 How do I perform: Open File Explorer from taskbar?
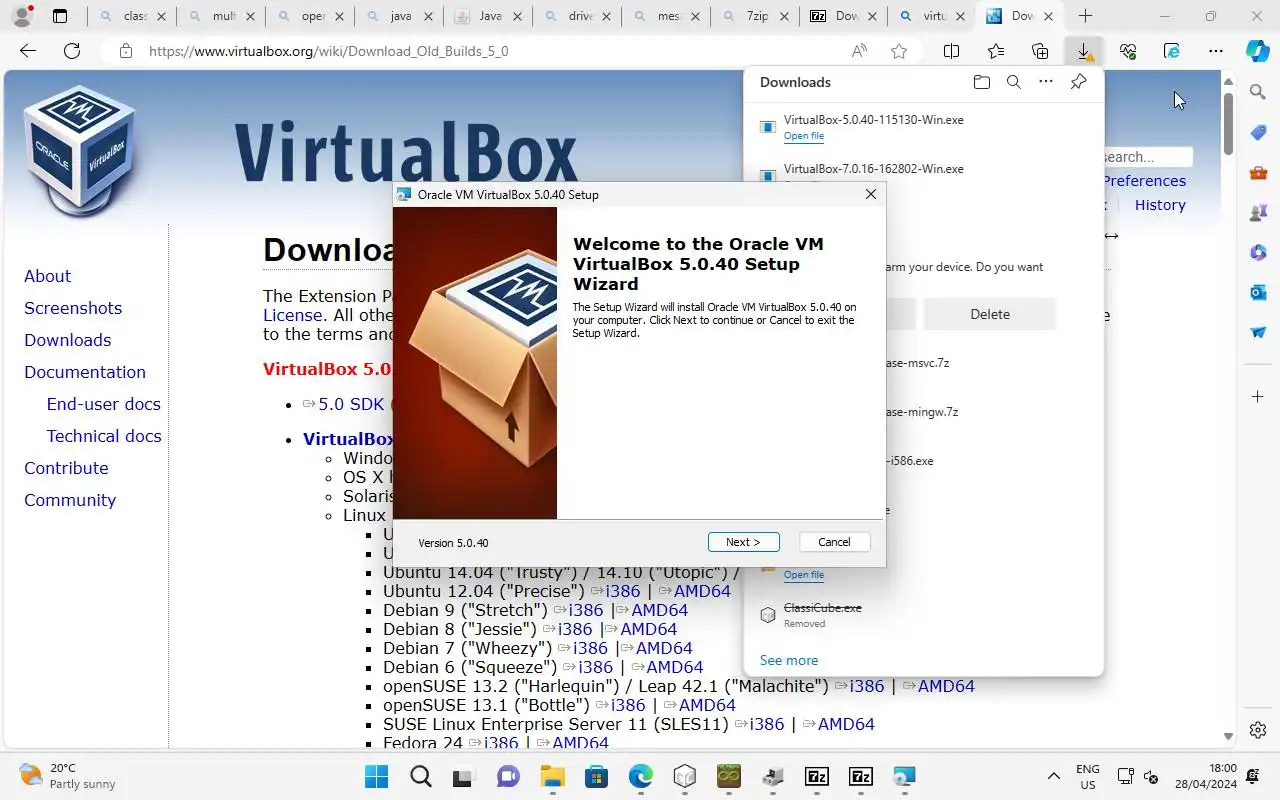coord(553,776)
